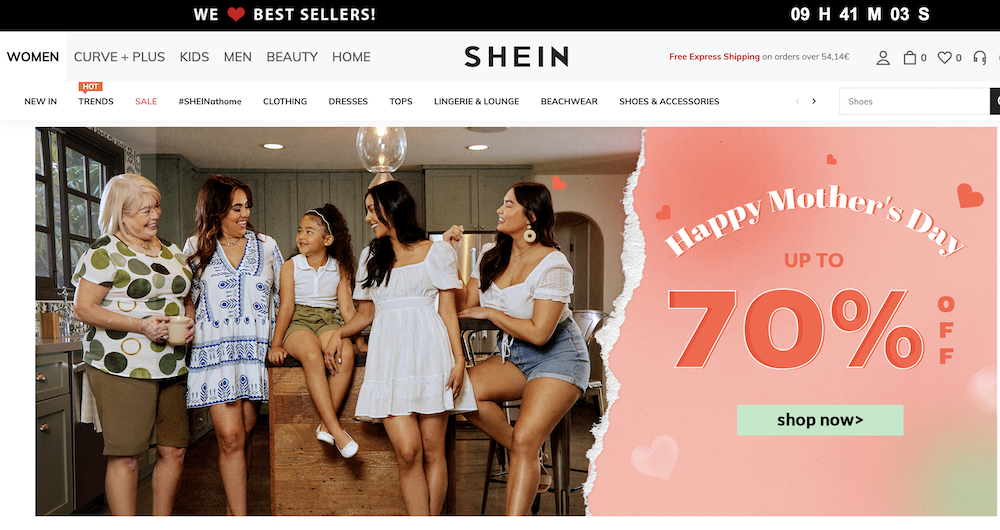Click the Shoes search input field
Viewport: 1000px width, 530px height.
click(915, 101)
